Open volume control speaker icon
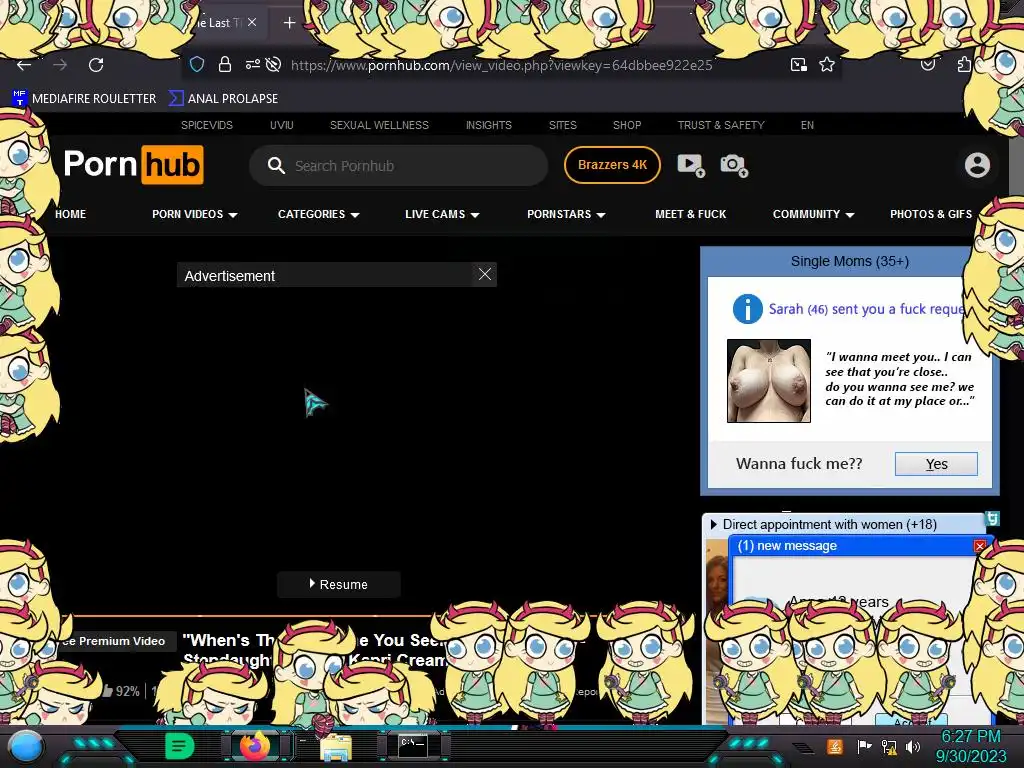Image resolution: width=1024 pixels, height=768 pixels. (x=913, y=746)
